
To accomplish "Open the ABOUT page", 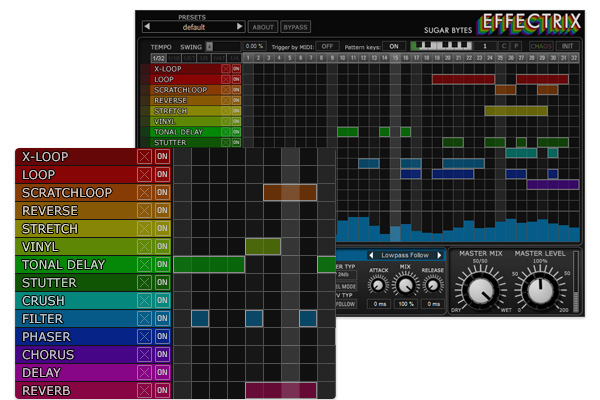I will [263, 27].
